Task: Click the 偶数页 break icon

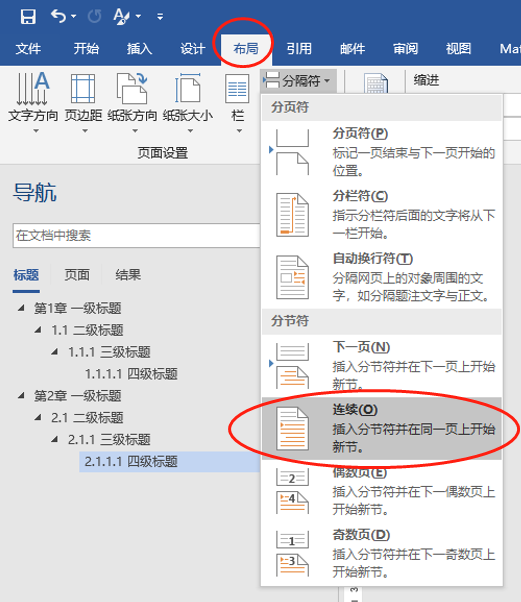Action: [x=293, y=491]
